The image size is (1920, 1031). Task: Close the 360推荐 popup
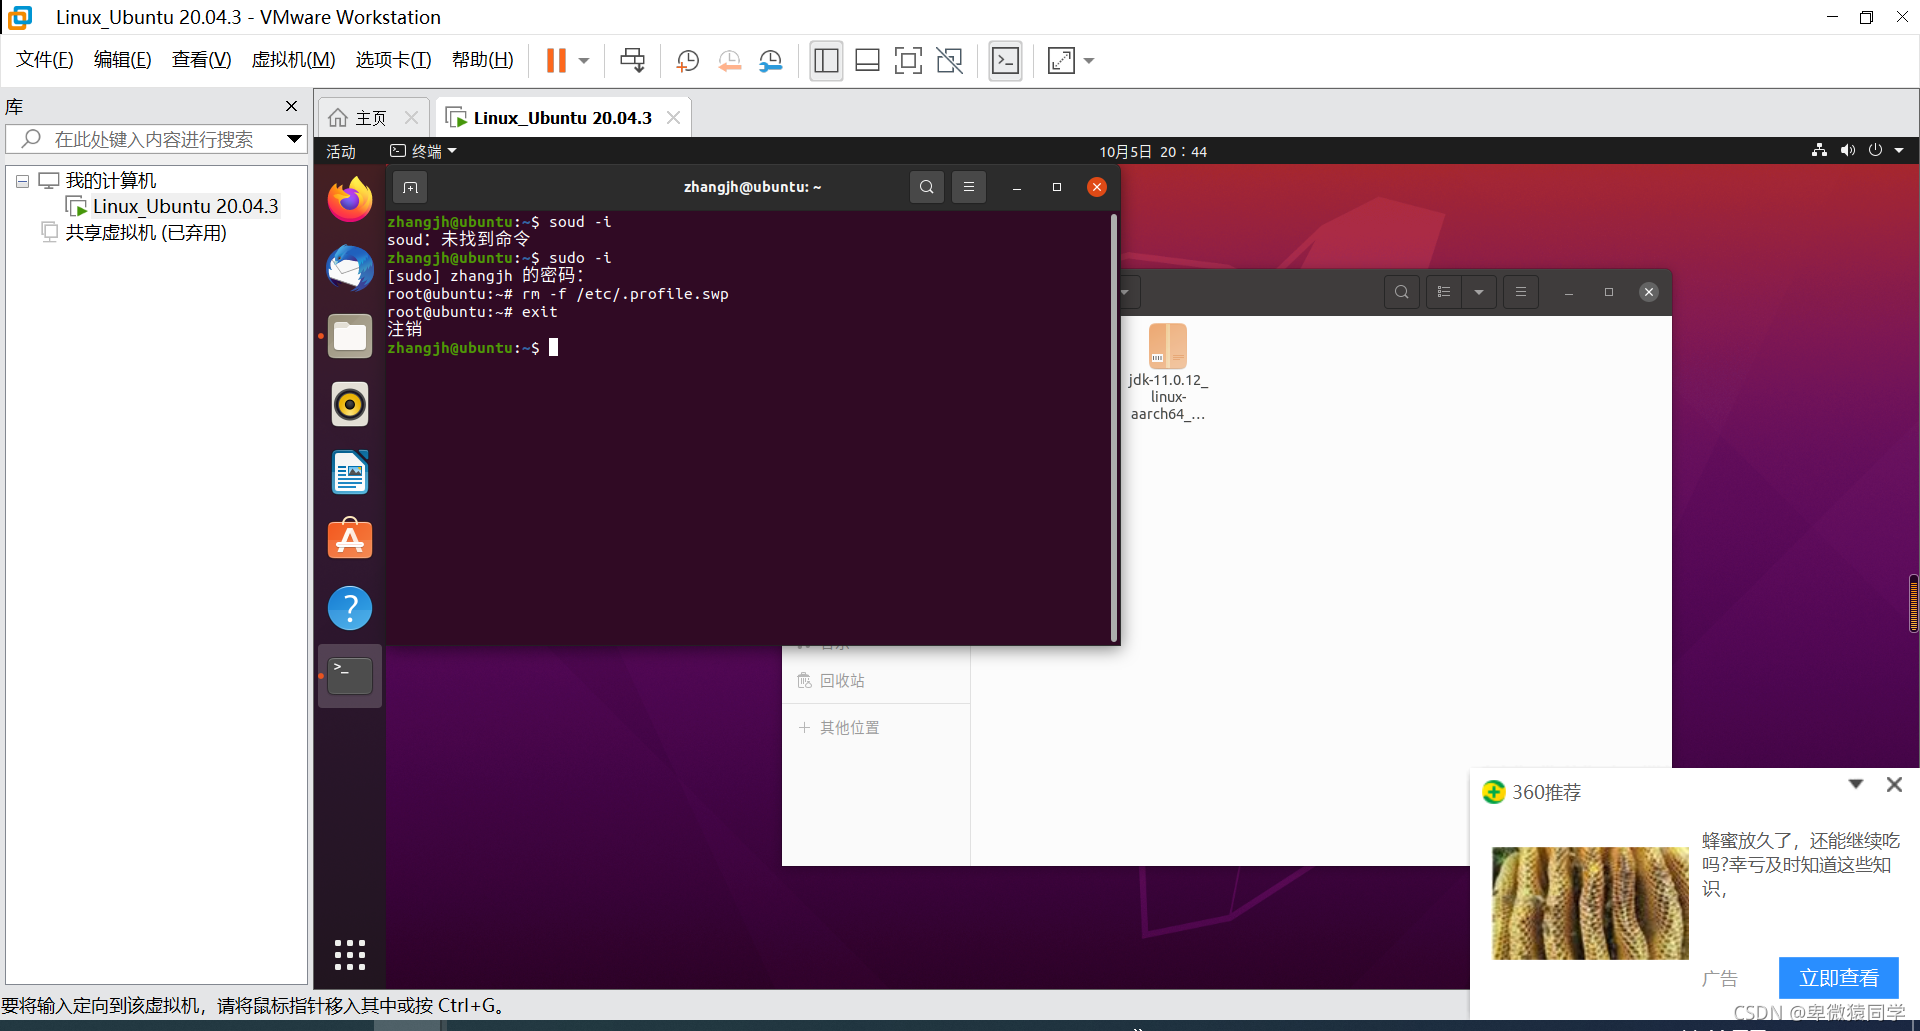click(x=1894, y=785)
